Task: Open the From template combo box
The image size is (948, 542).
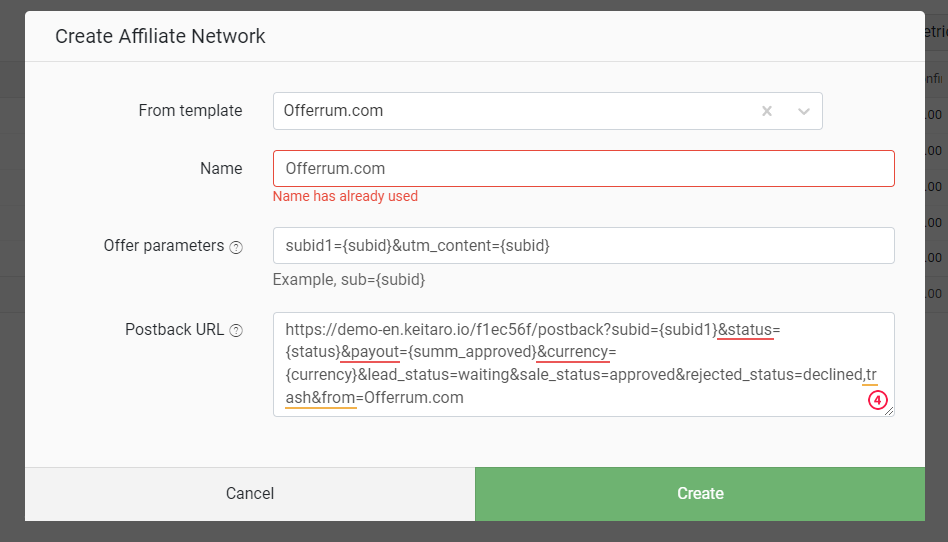Action: tap(547, 111)
